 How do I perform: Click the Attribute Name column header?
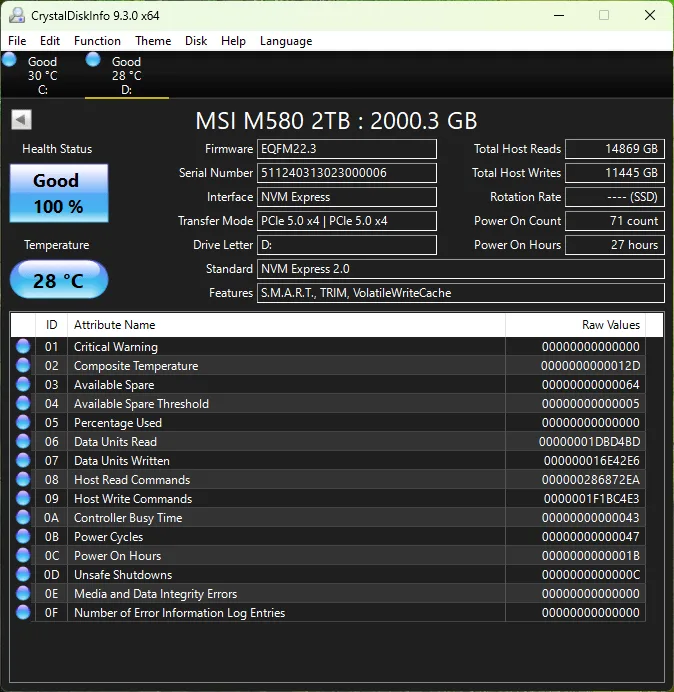(286, 325)
